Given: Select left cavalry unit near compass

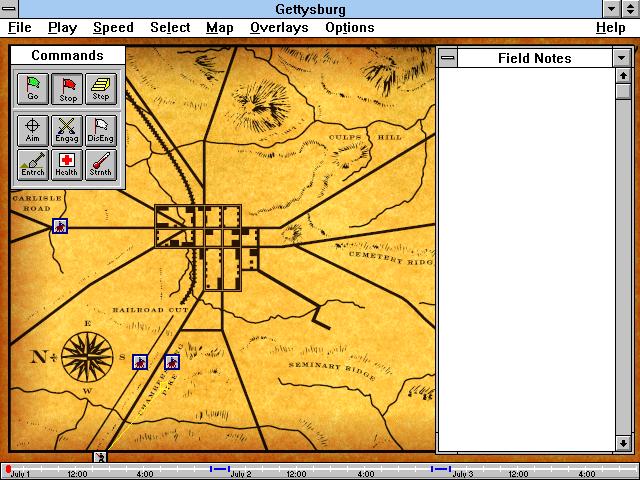Looking at the screenshot, I should [x=140, y=362].
